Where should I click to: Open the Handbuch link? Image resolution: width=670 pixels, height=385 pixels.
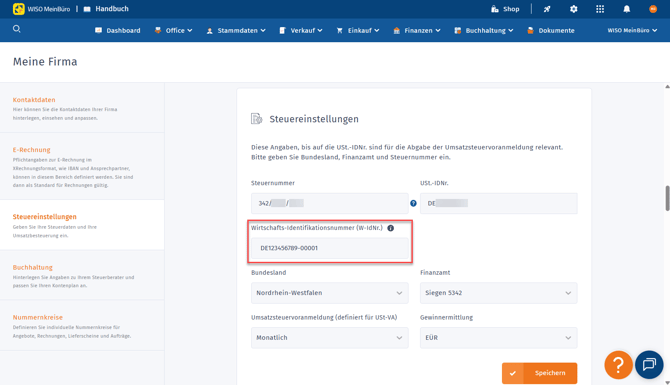(112, 9)
